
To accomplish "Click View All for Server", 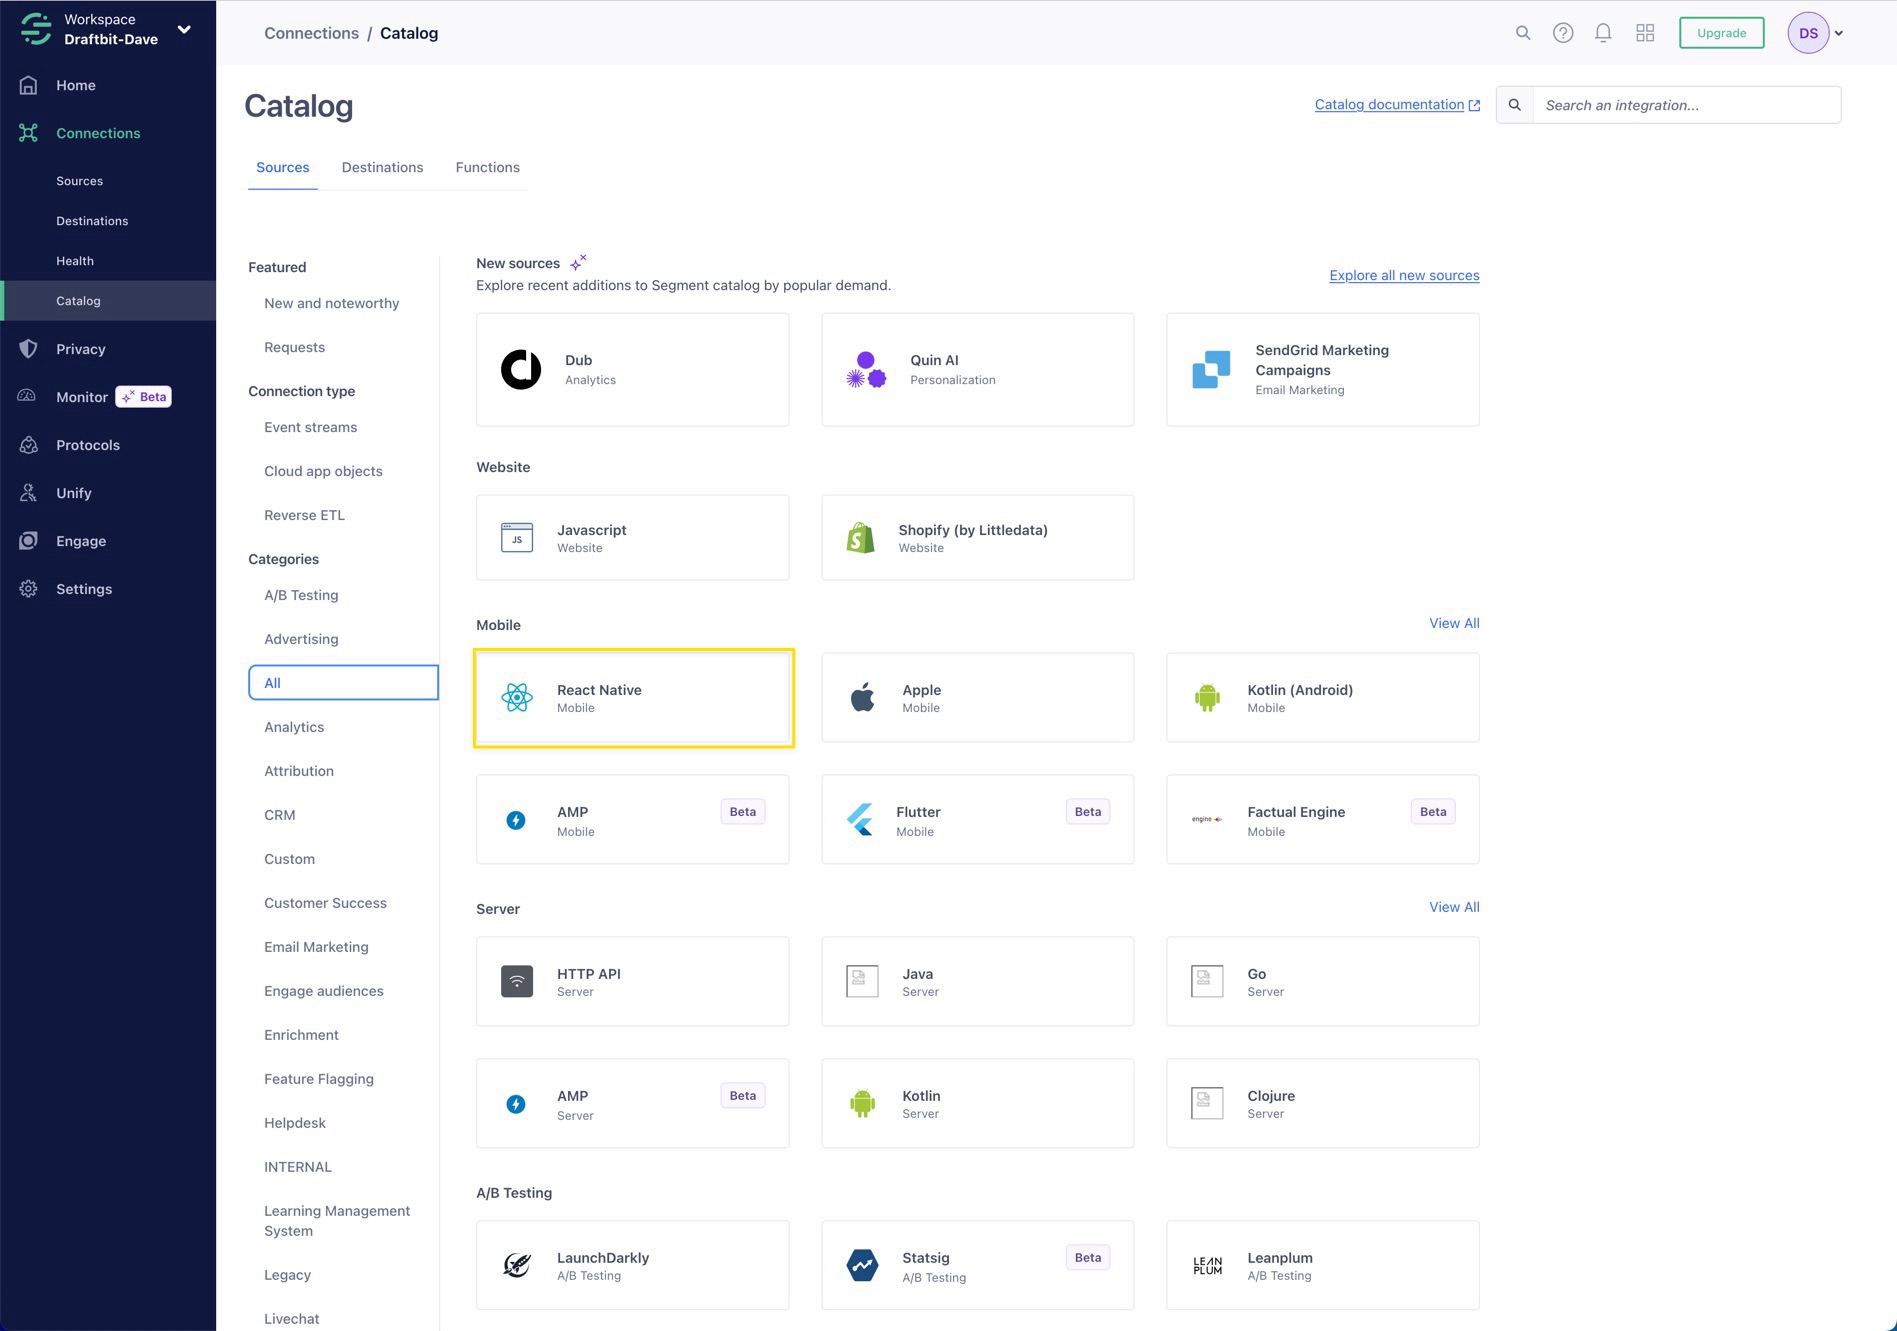I will (x=1454, y=908).
